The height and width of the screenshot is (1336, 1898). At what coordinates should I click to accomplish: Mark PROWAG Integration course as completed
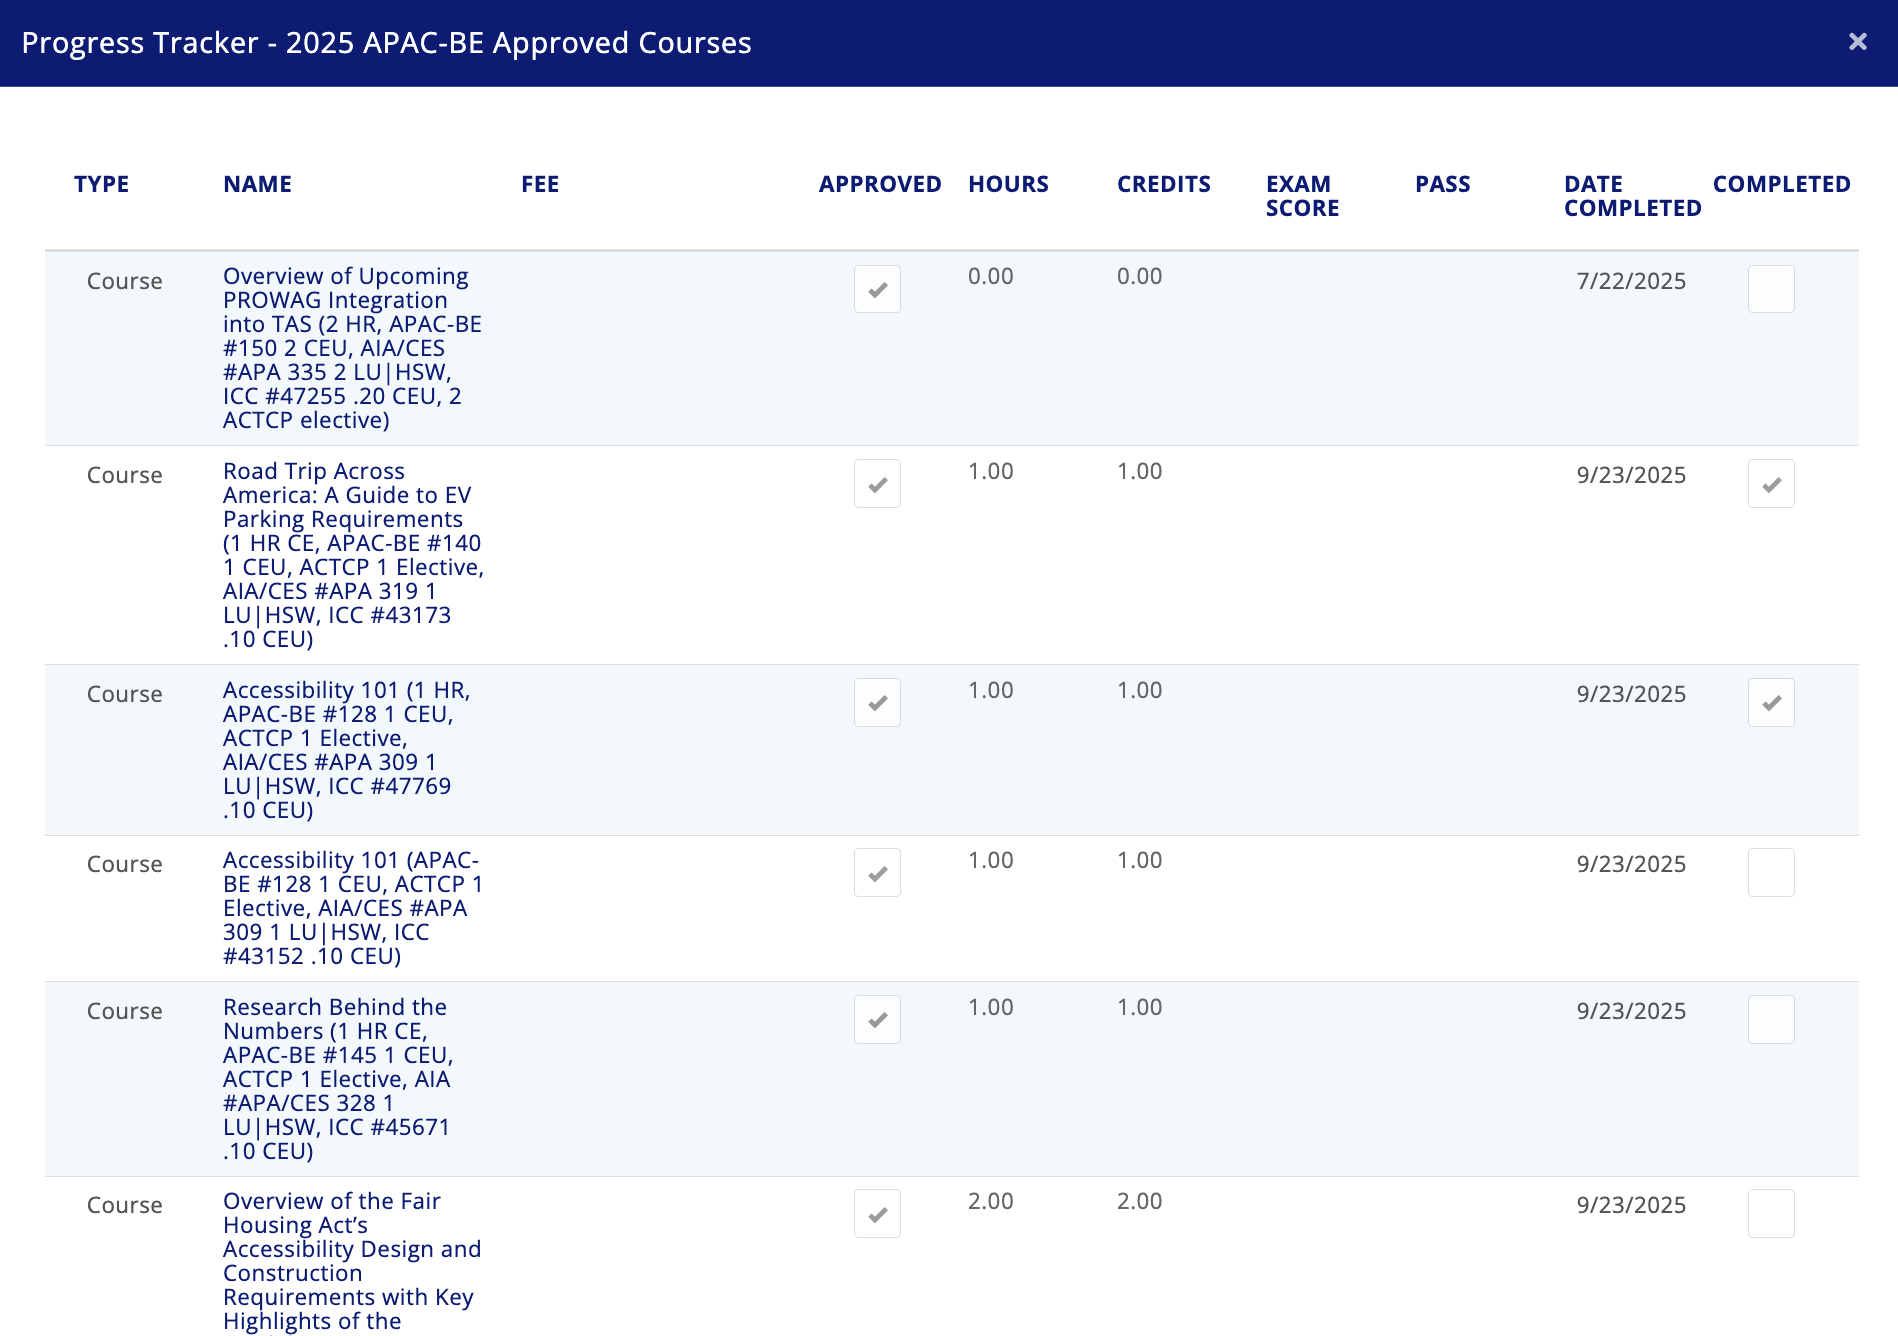click(1771, 288)
